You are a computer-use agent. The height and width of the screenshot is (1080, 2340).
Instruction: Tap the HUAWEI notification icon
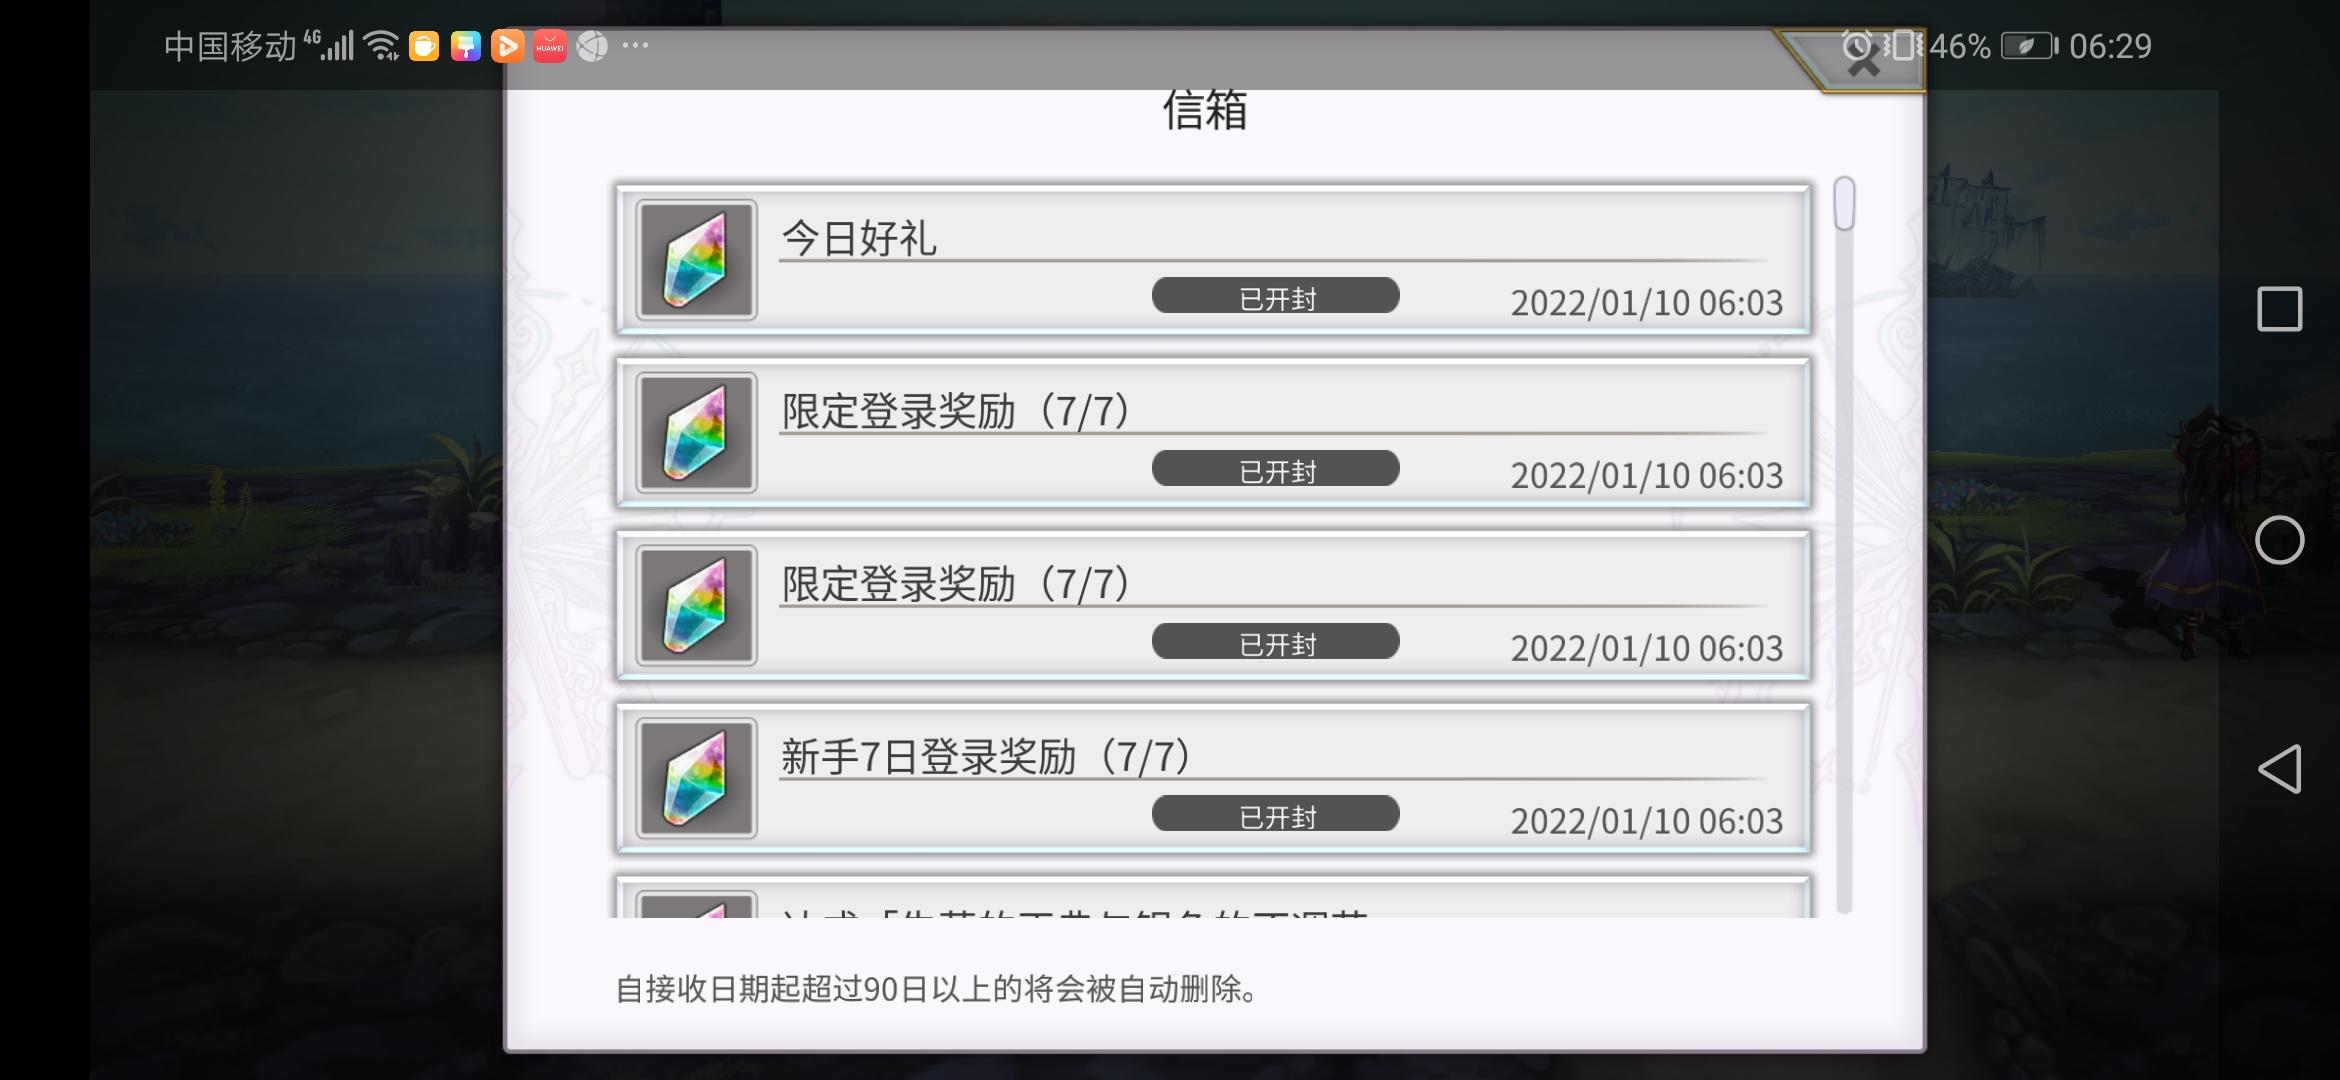[549, 46]
